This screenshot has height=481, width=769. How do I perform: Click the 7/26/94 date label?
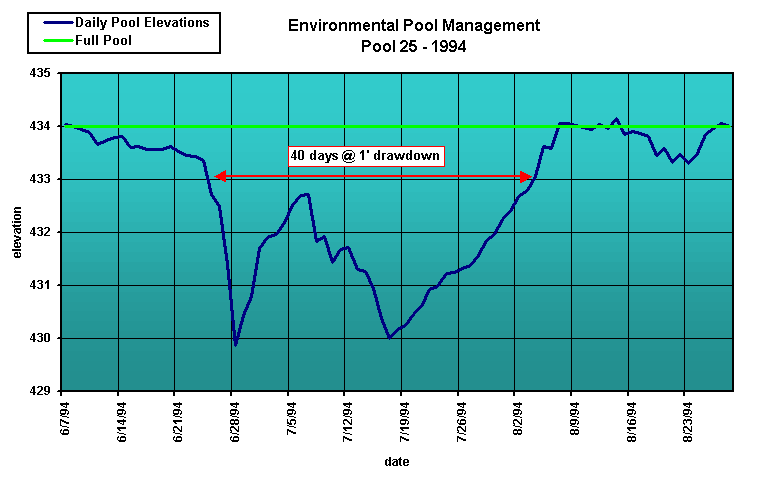(x=461, y=422)
